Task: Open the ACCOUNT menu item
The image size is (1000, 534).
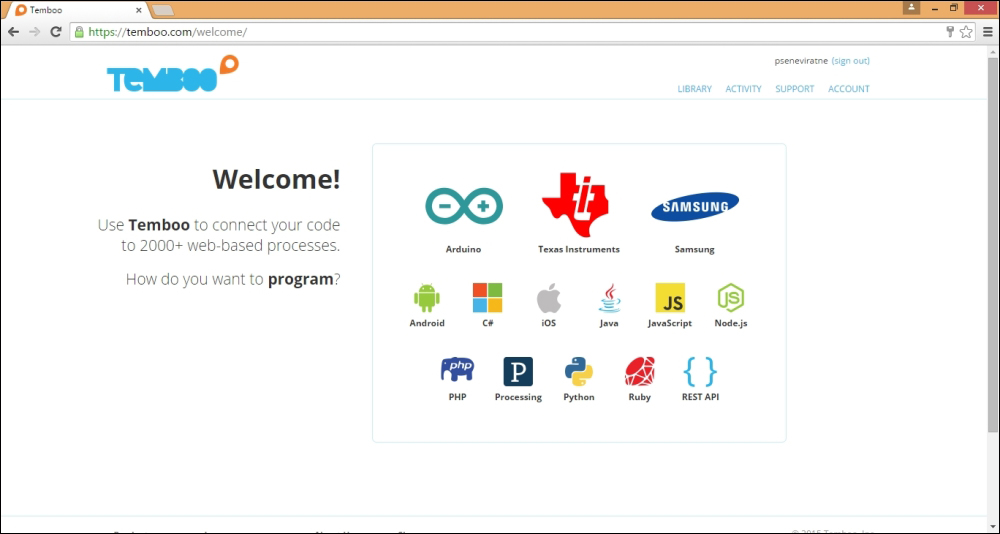Action: (849, 89)
